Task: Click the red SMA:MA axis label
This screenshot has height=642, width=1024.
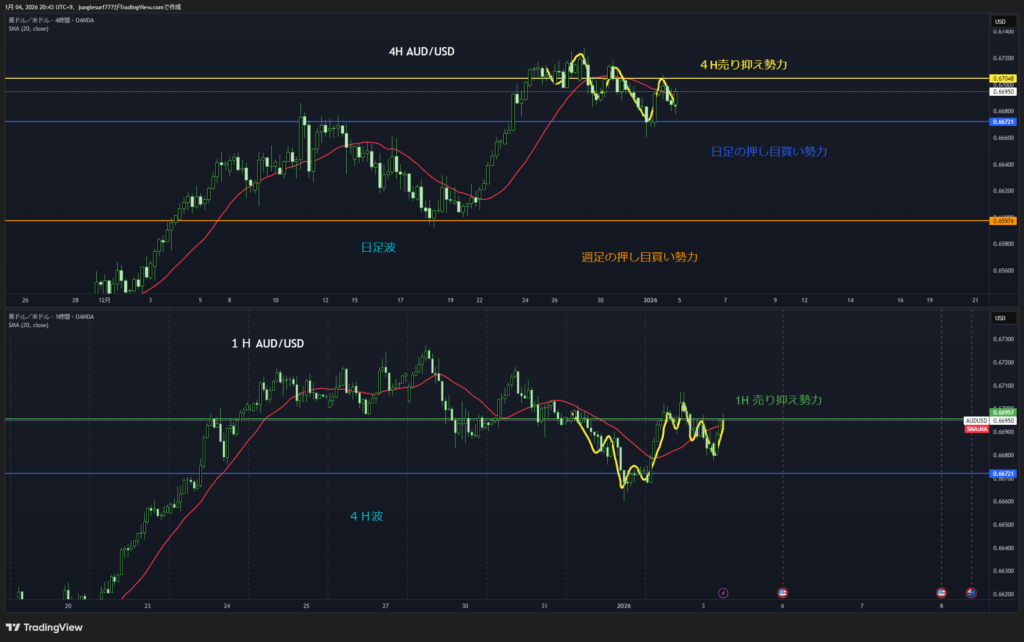Action: [976, 429]
